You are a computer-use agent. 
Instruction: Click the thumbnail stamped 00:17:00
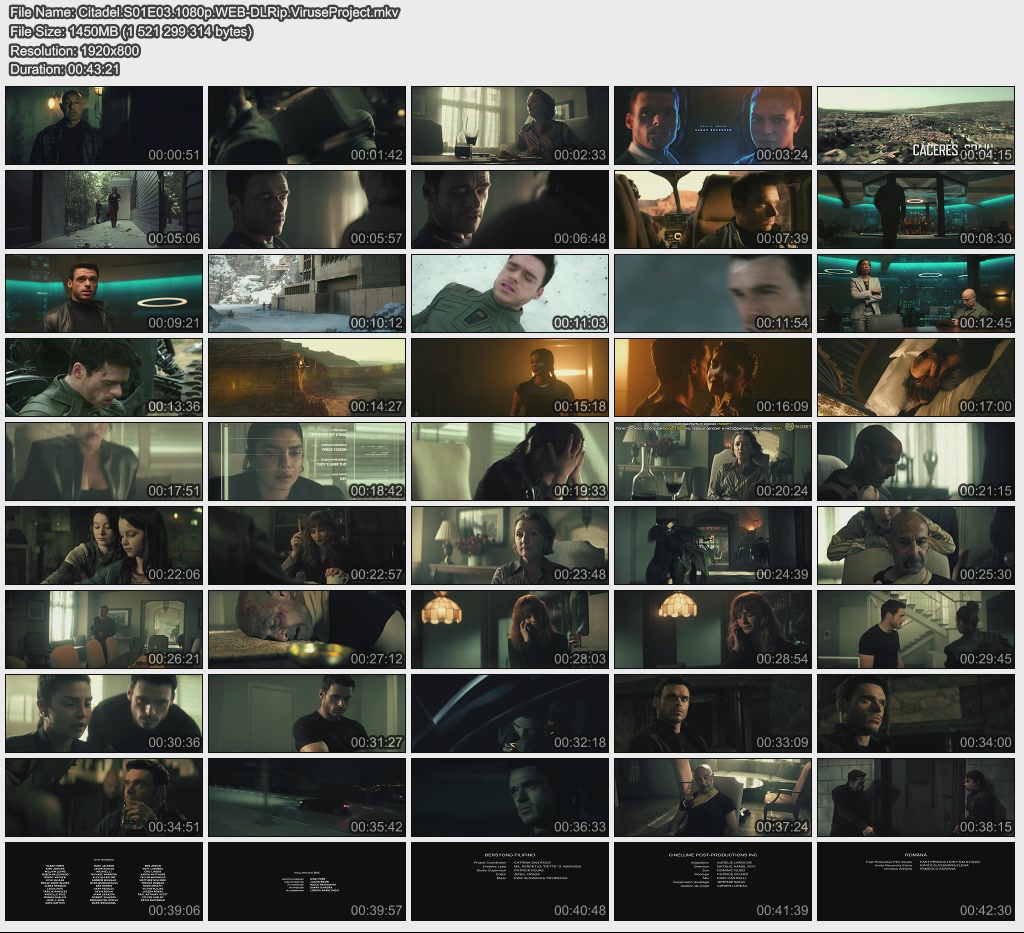pyautogui.click(x=916, y=377)
